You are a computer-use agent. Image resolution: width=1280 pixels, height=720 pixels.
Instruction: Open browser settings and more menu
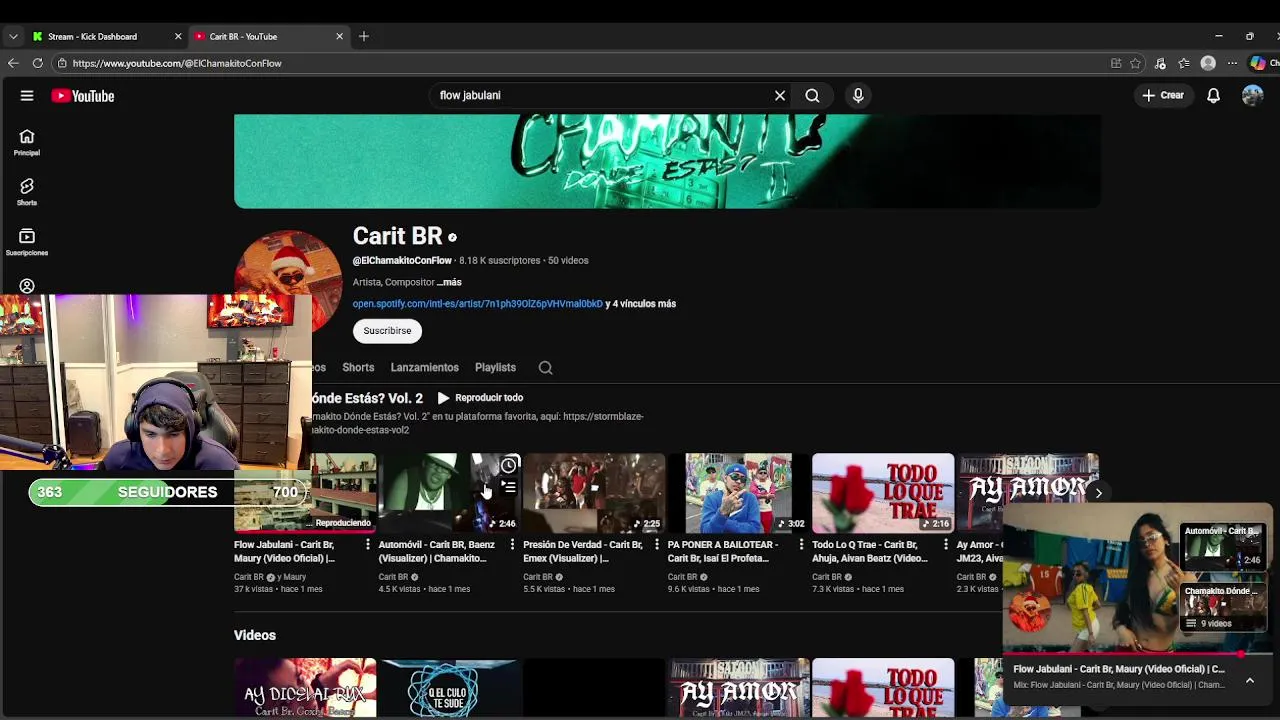[1232, 63]
